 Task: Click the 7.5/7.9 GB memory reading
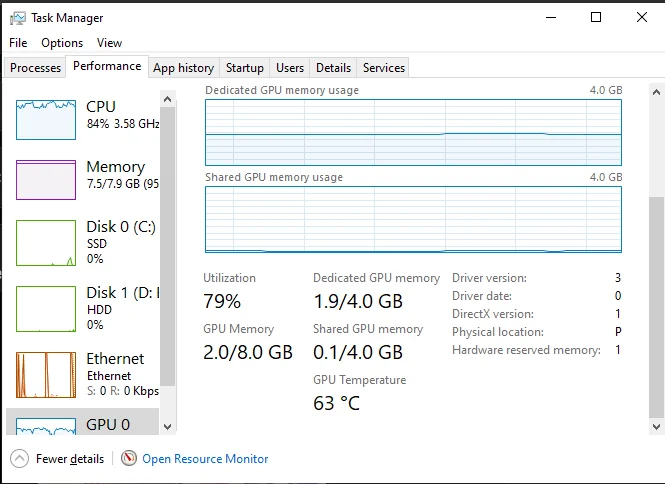[123, 184]
